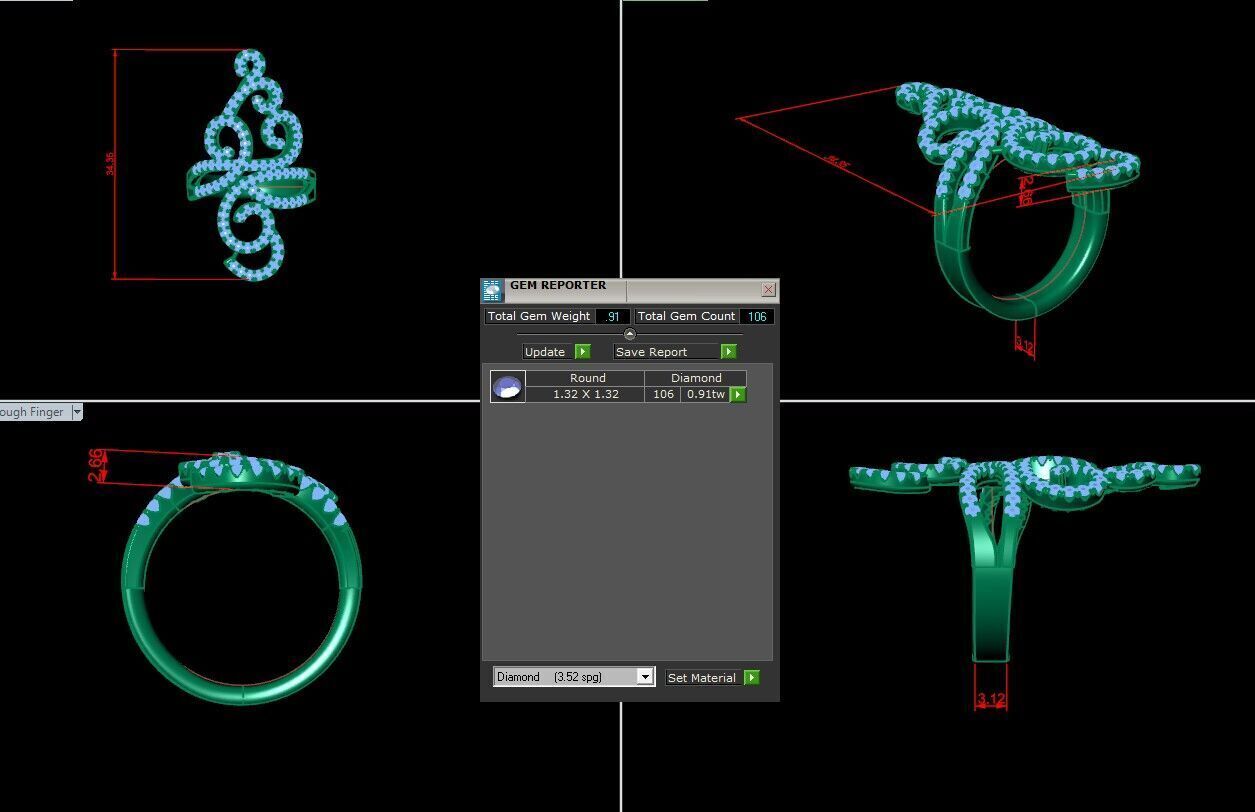
Task: Open the viewport label dropdown arrow
Action: 77,412
